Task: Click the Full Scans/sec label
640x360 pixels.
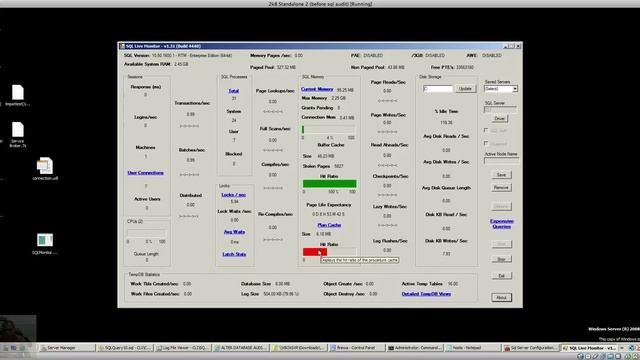Action: 275,129
